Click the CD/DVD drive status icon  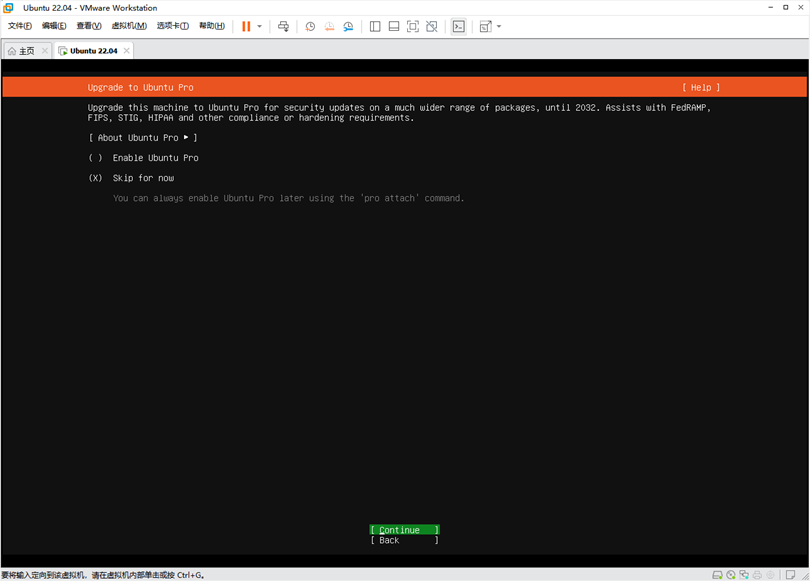(730, 575)
